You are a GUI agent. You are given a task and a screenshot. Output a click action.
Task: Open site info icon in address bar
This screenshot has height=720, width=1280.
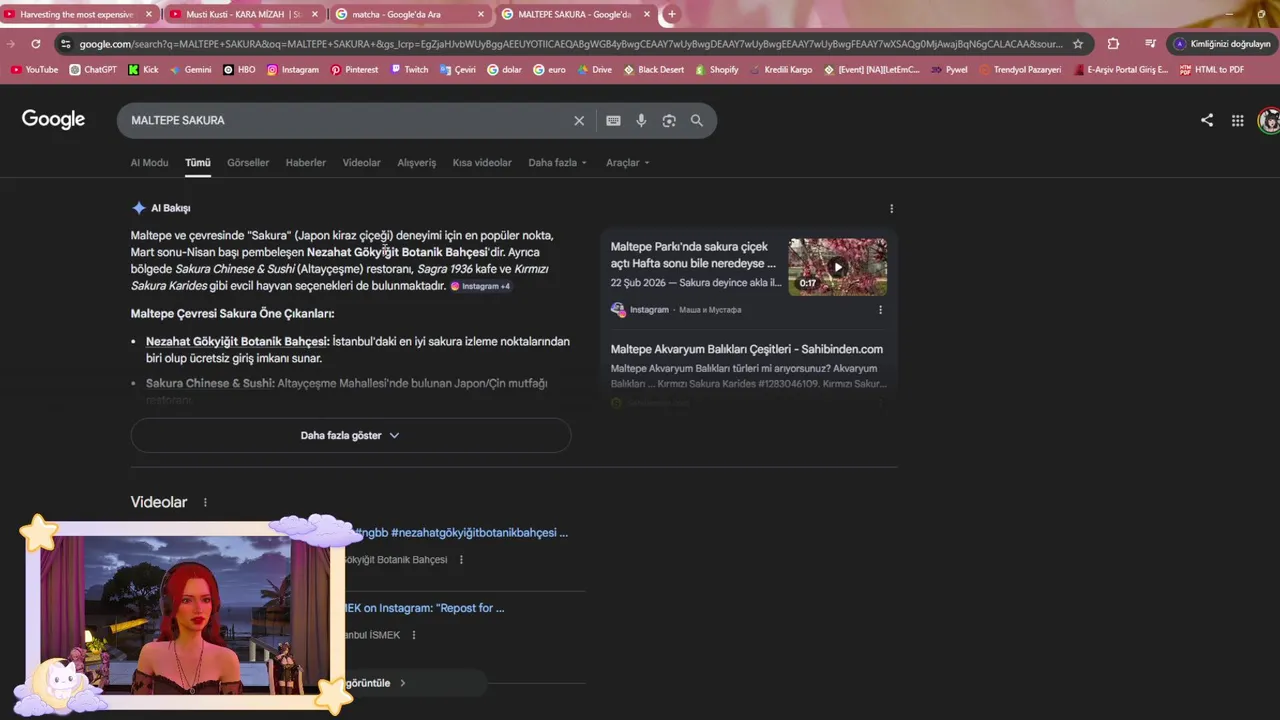tap(66, 44)
